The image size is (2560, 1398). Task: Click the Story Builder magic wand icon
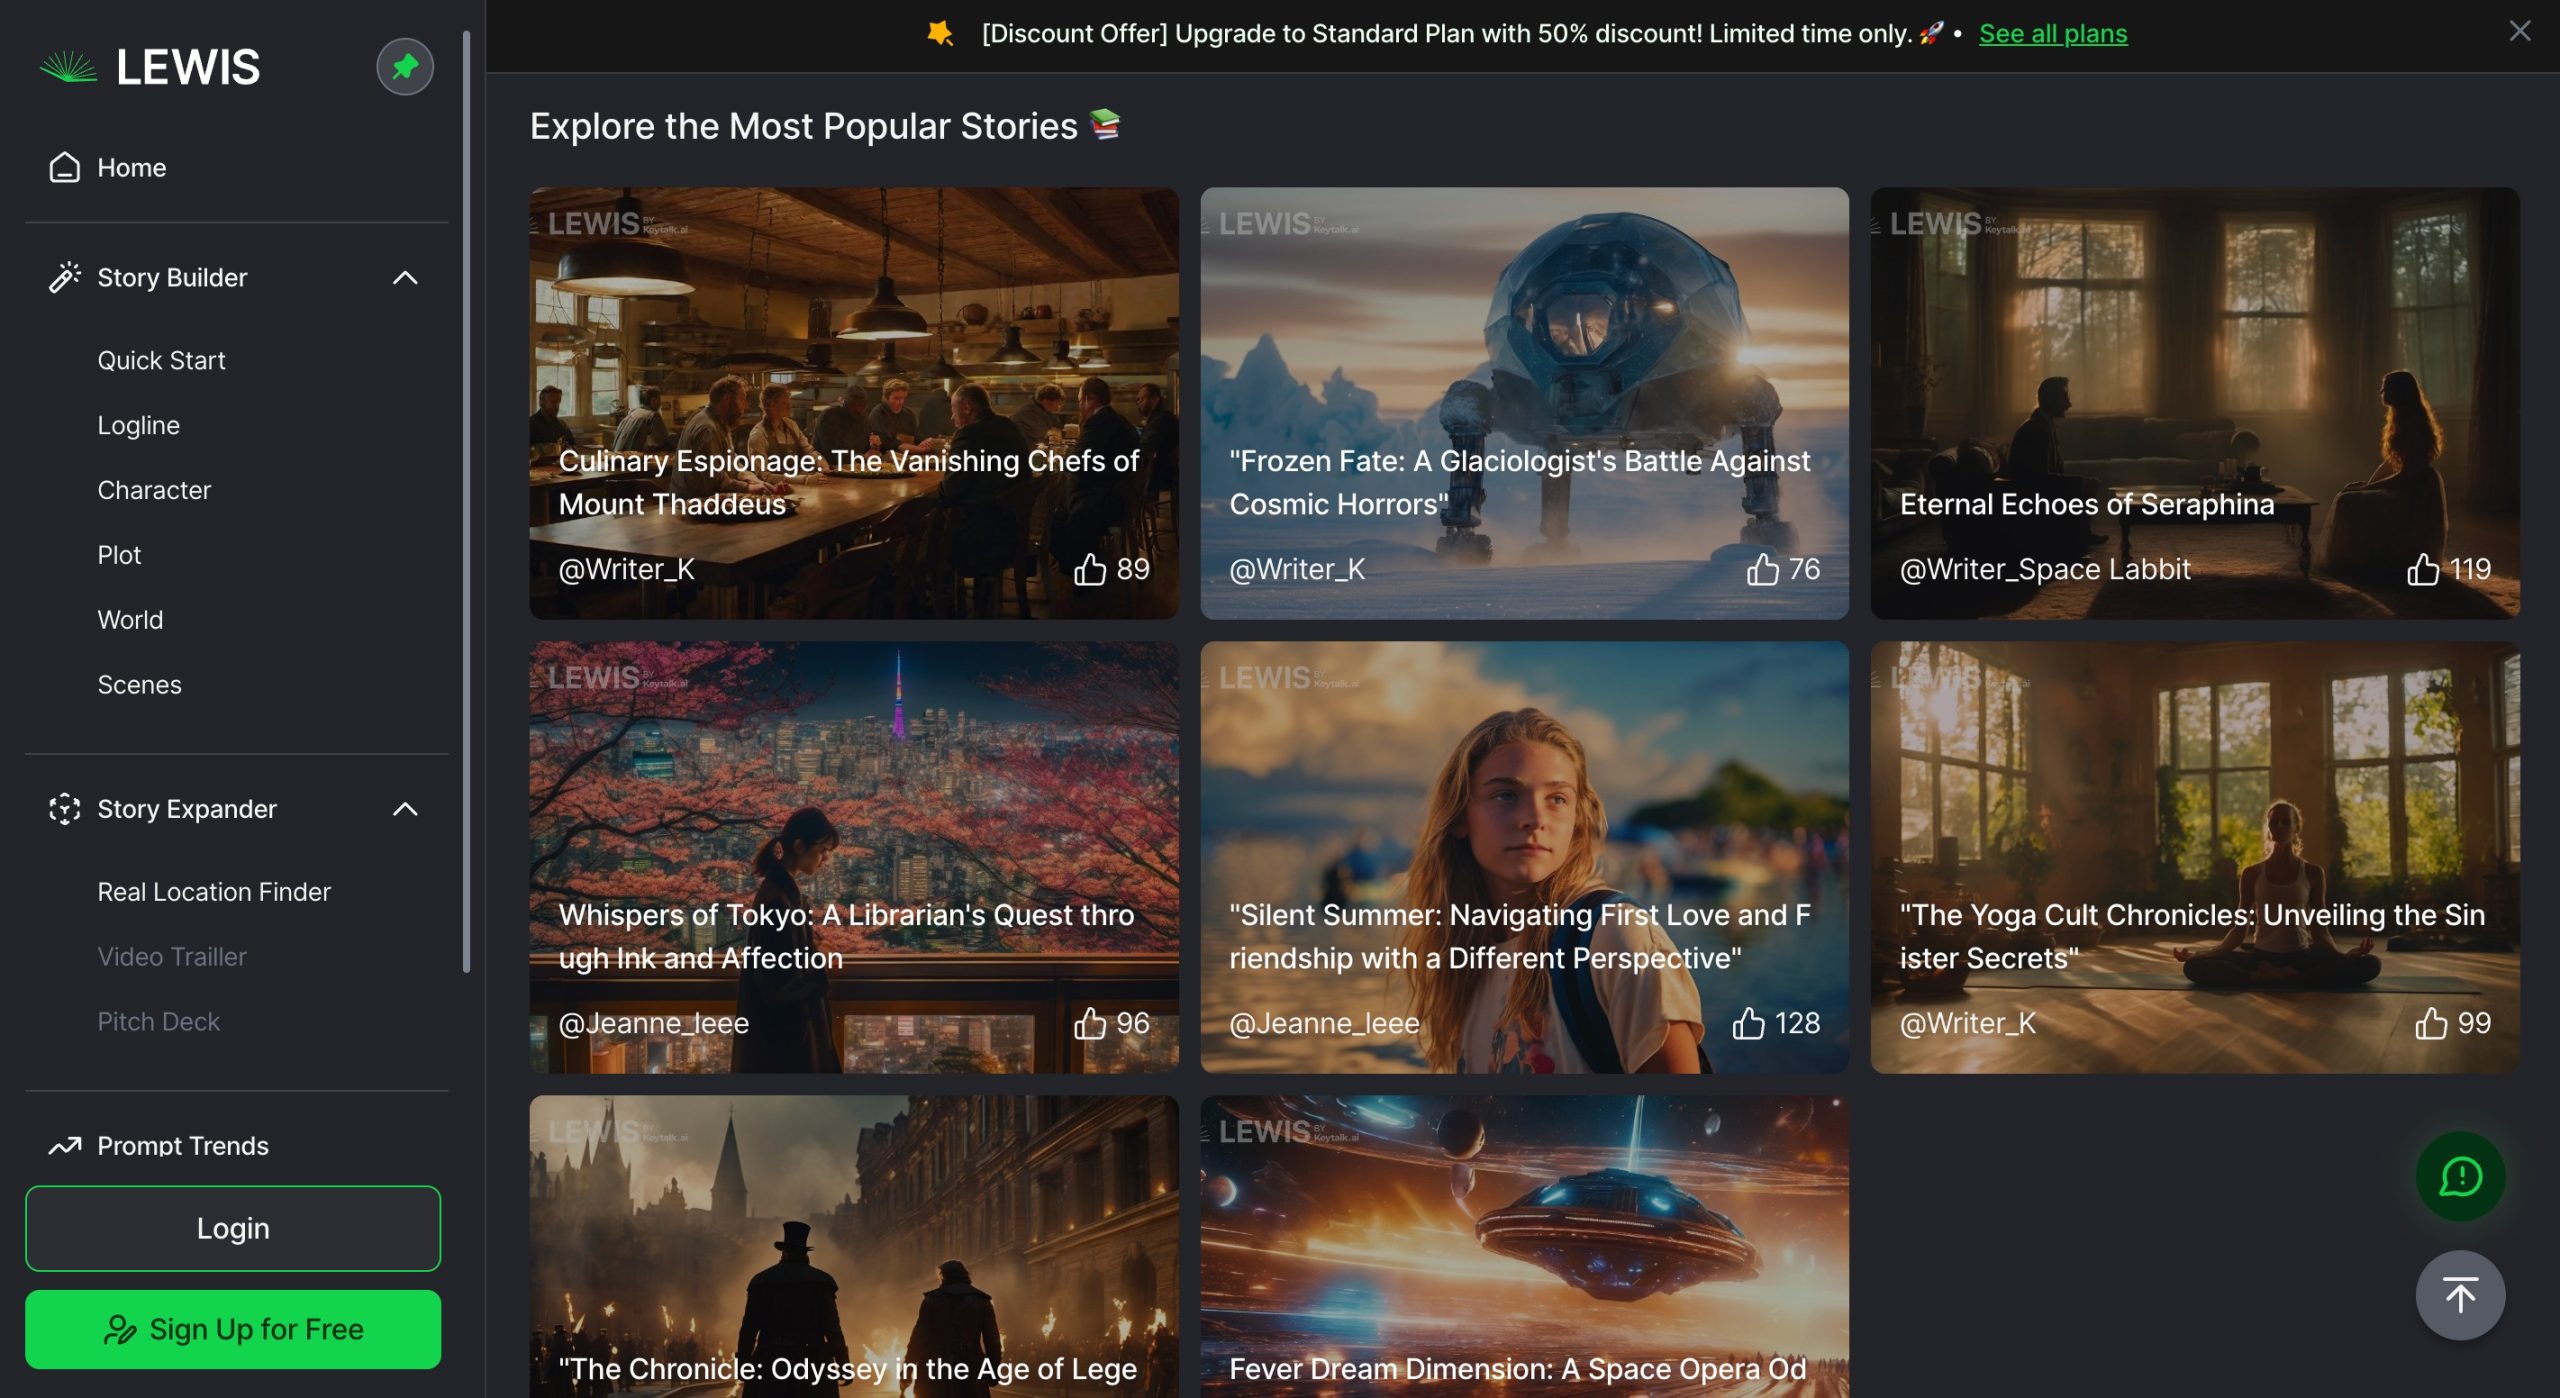65,277
